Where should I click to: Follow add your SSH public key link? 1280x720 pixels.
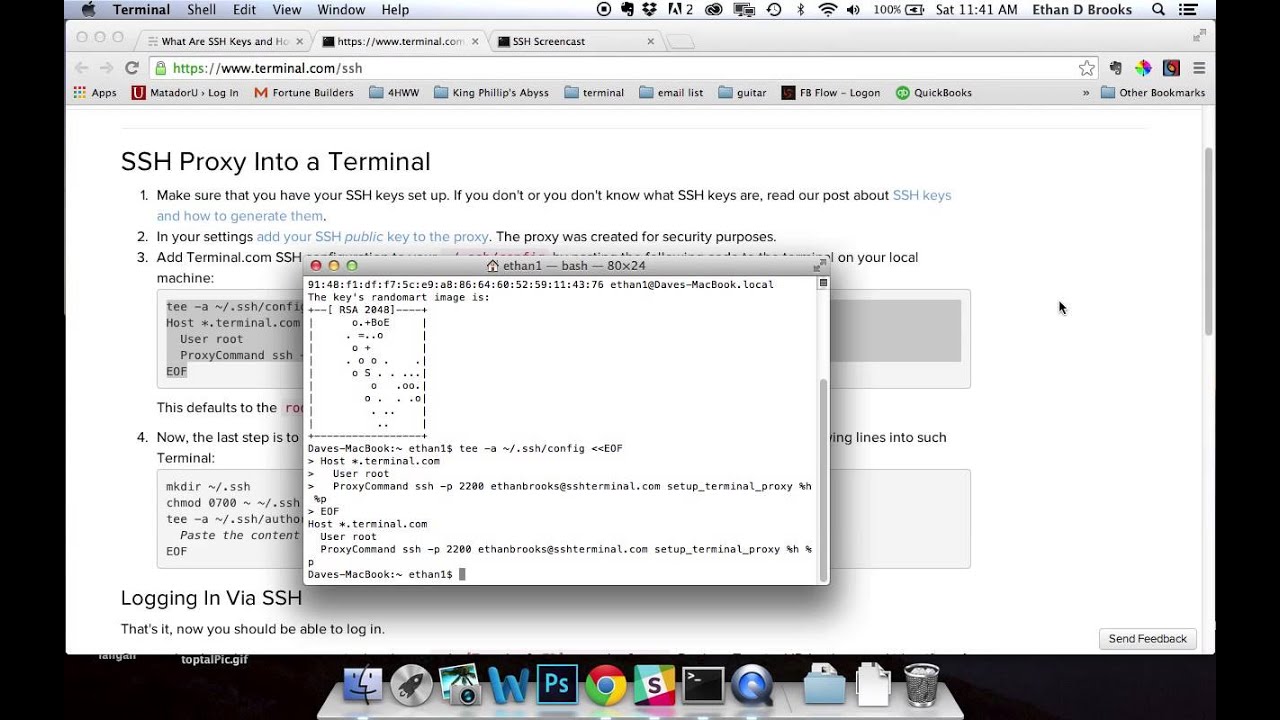[373, 237]
